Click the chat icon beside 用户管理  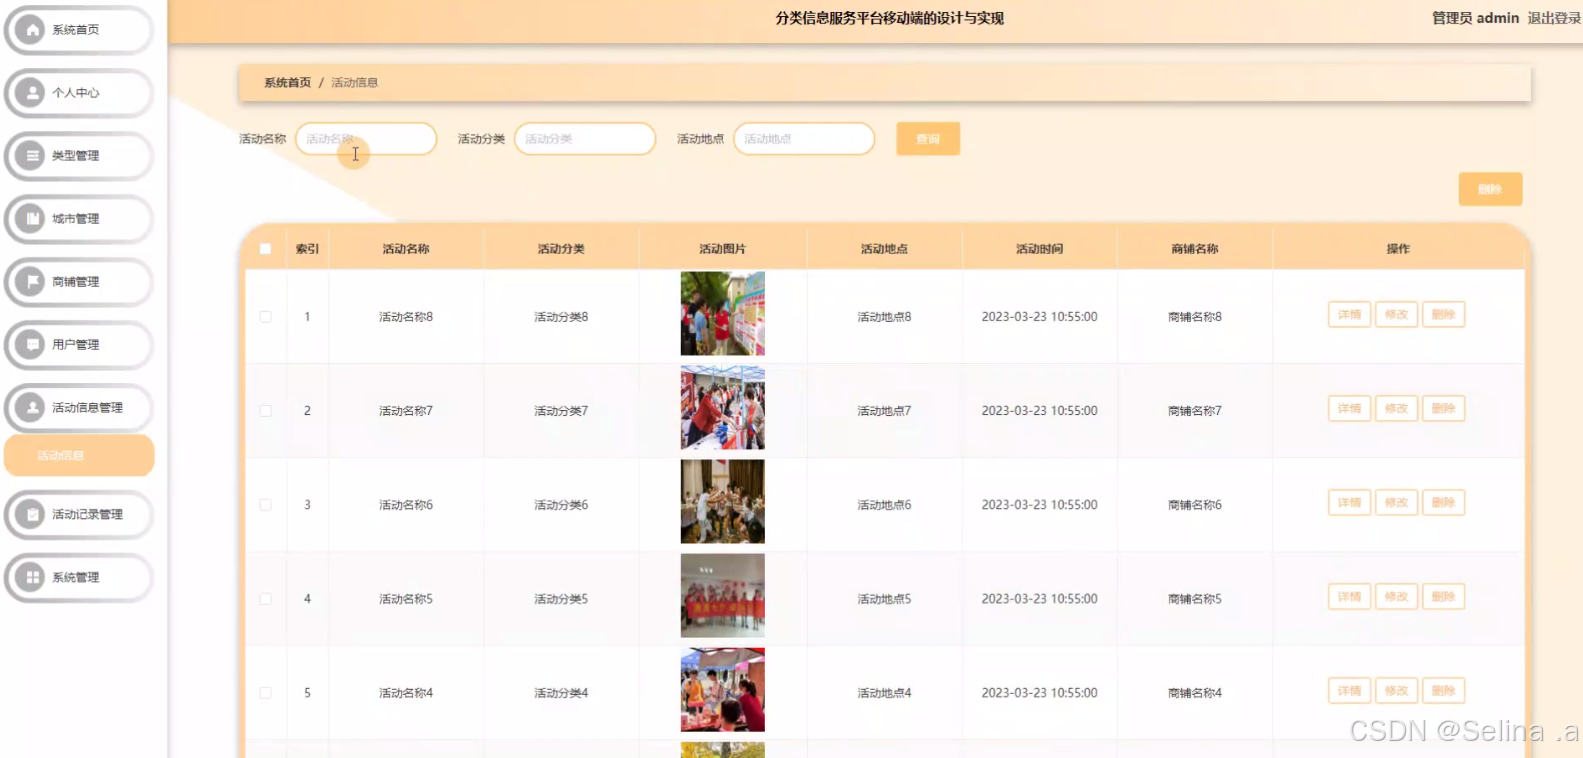click(x=31, y=345)
